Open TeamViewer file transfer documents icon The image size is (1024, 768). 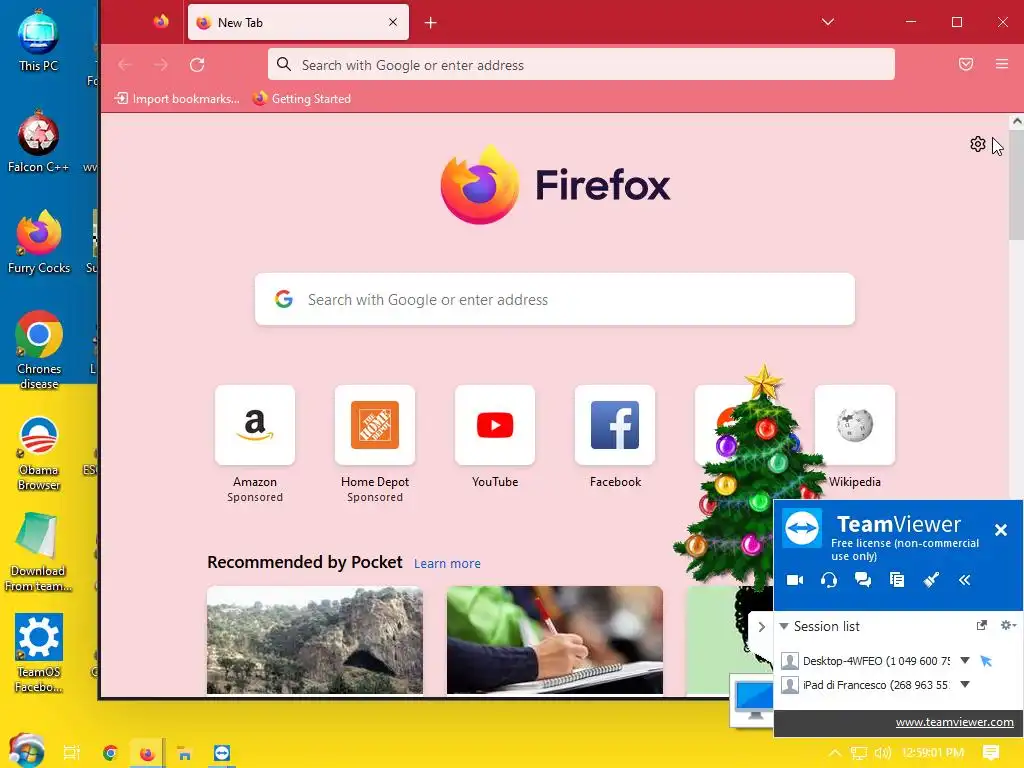897,580
